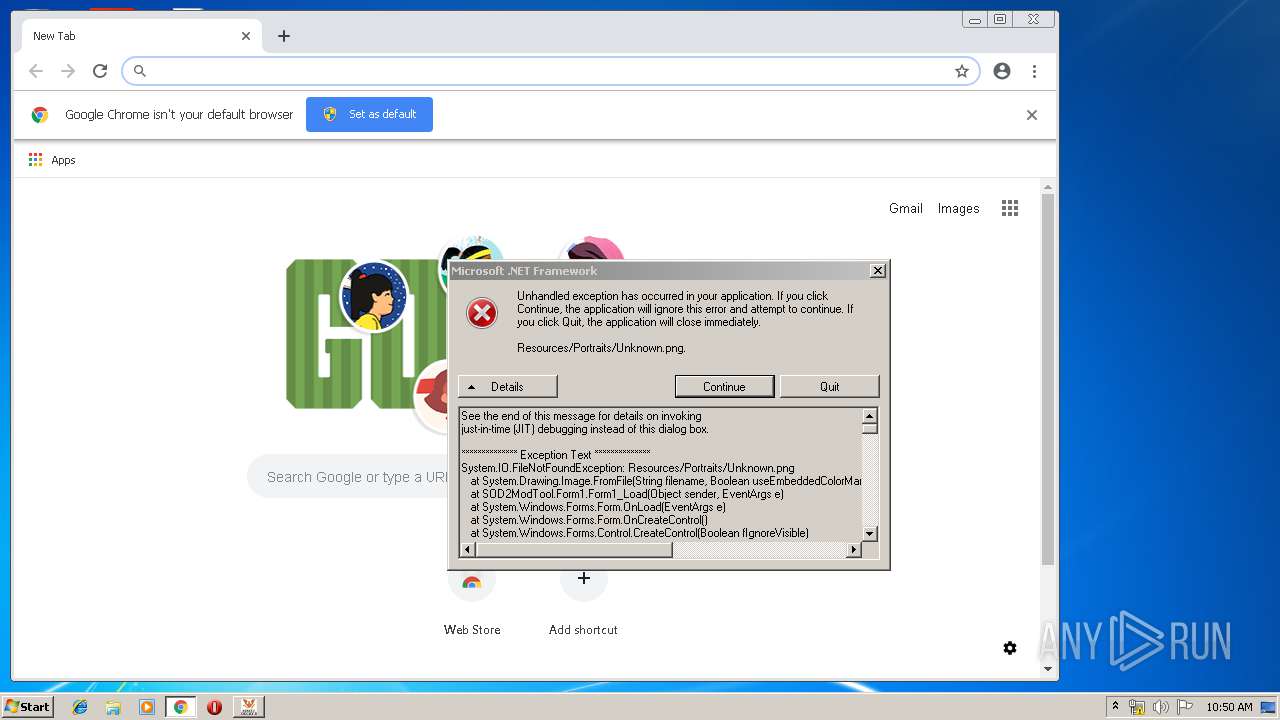
Task: Open the Chrome profile avatar
Action: click(x=1002, y=71)
